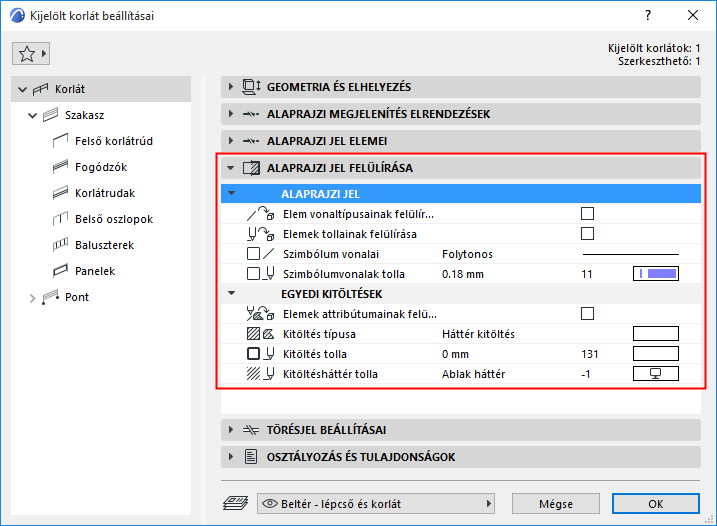The width and height of the screenshot is (717, 526).
Task: Select Belső oszlopok in tree
Action: tap(114, 219)
